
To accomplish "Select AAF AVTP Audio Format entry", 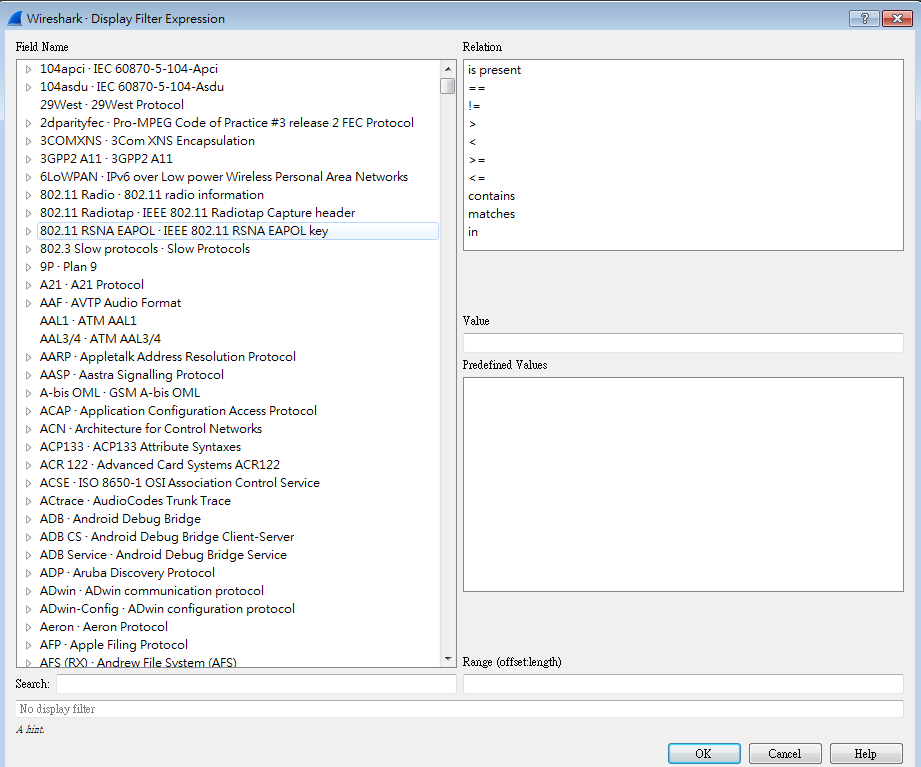I will 110,303.
